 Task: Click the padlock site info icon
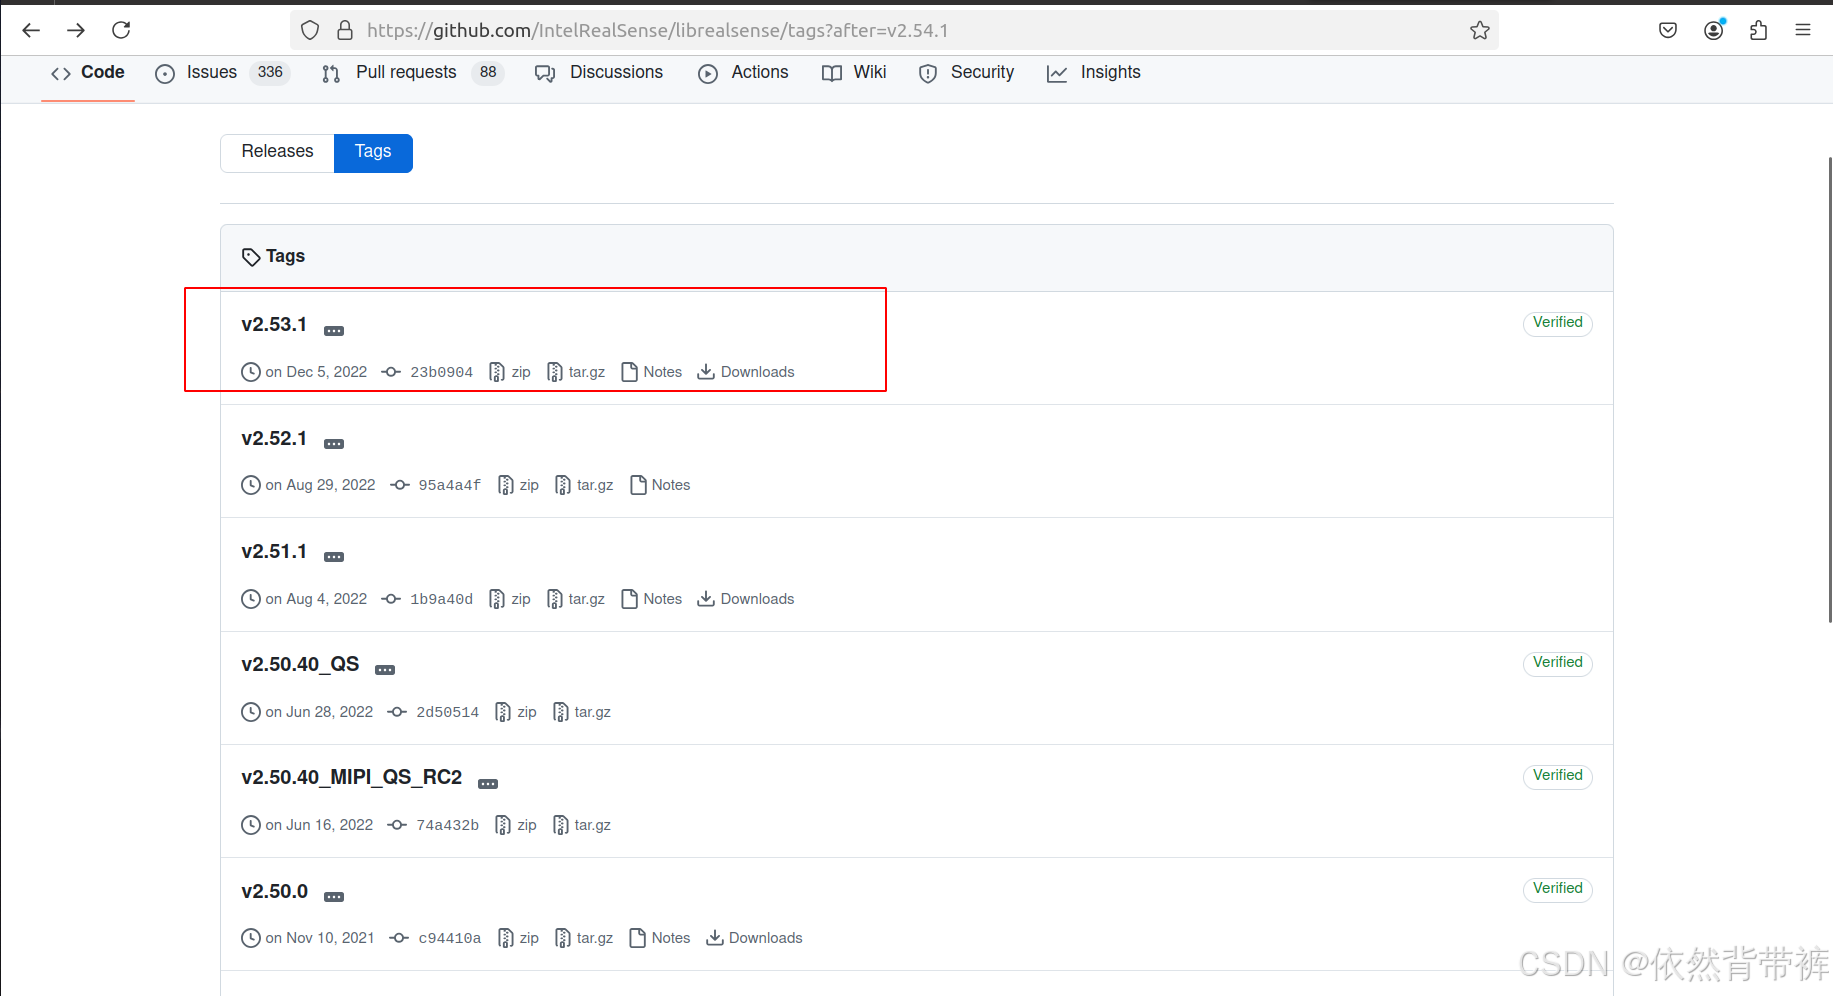click(x=345, y=30)
